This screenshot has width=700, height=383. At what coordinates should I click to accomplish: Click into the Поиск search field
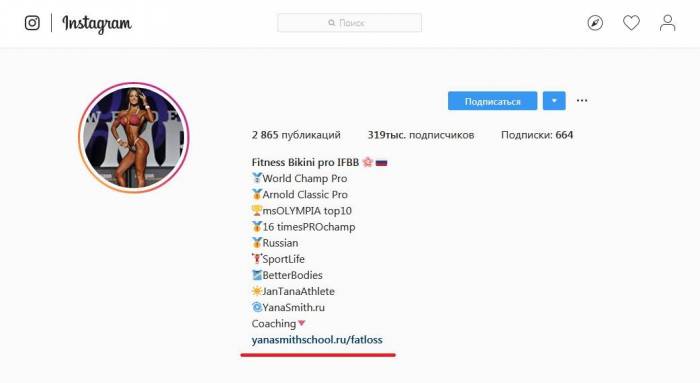[x=349, y=23]
